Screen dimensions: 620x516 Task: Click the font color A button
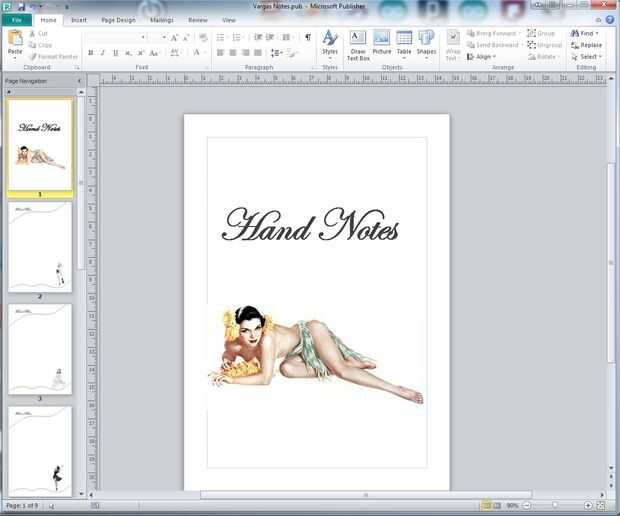tap(196, 53)
